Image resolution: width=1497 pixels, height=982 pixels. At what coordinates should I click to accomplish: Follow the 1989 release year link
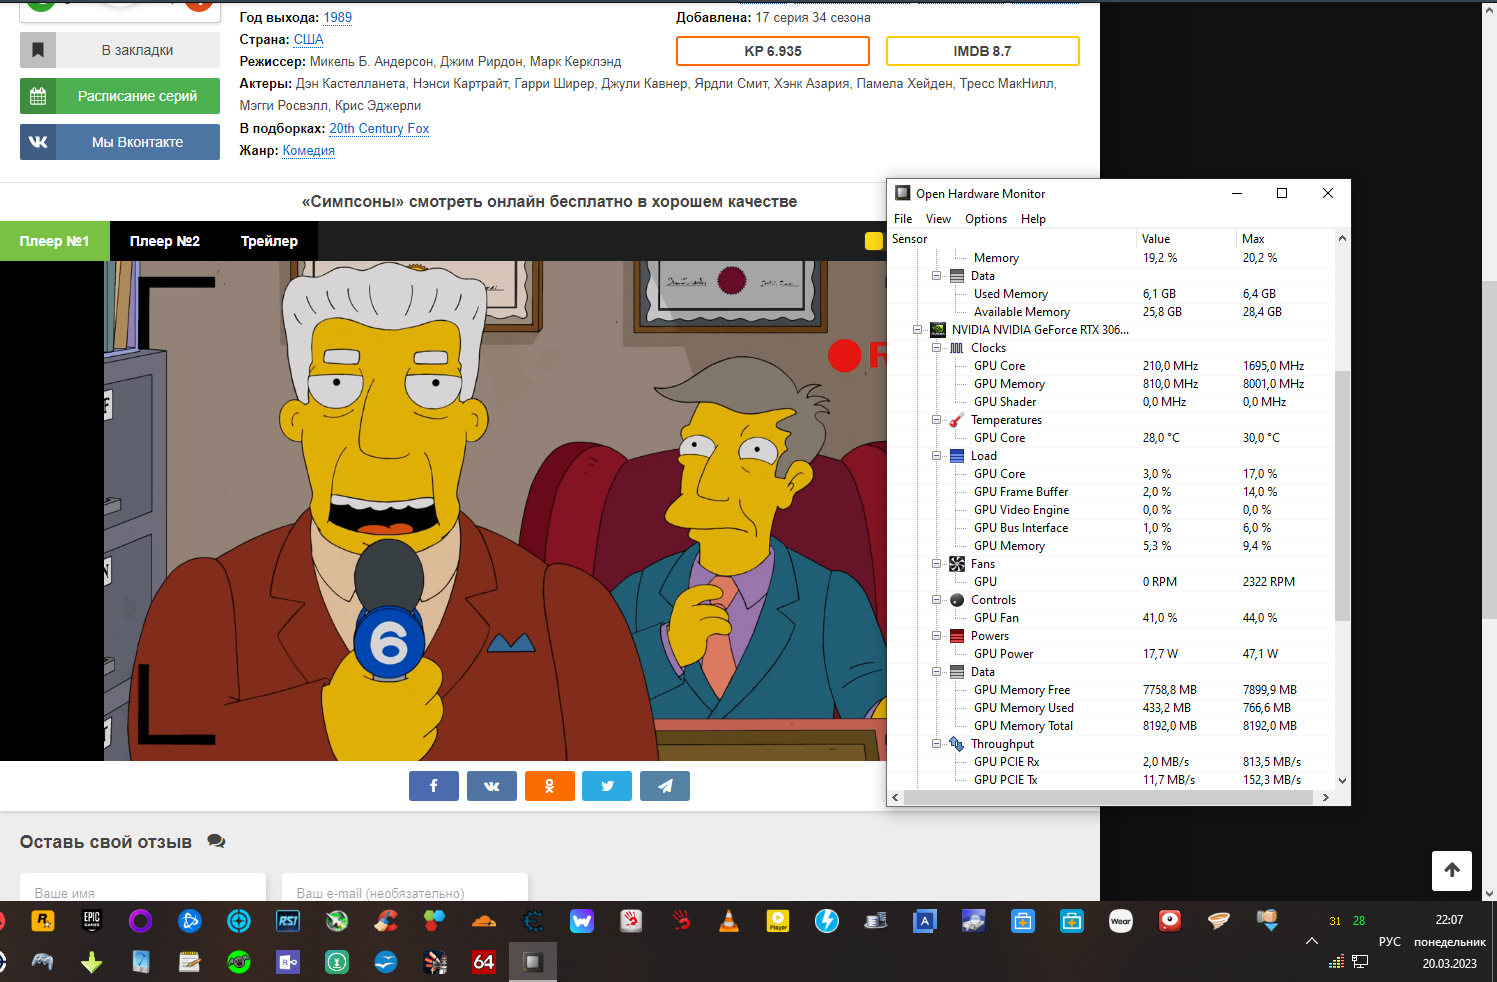tap(338, 18)
